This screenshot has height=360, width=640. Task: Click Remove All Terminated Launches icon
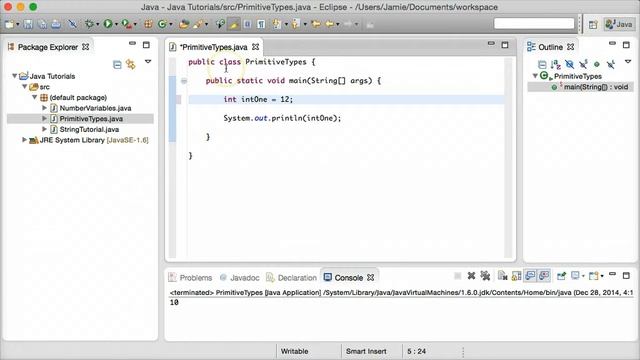pos(485,276)
